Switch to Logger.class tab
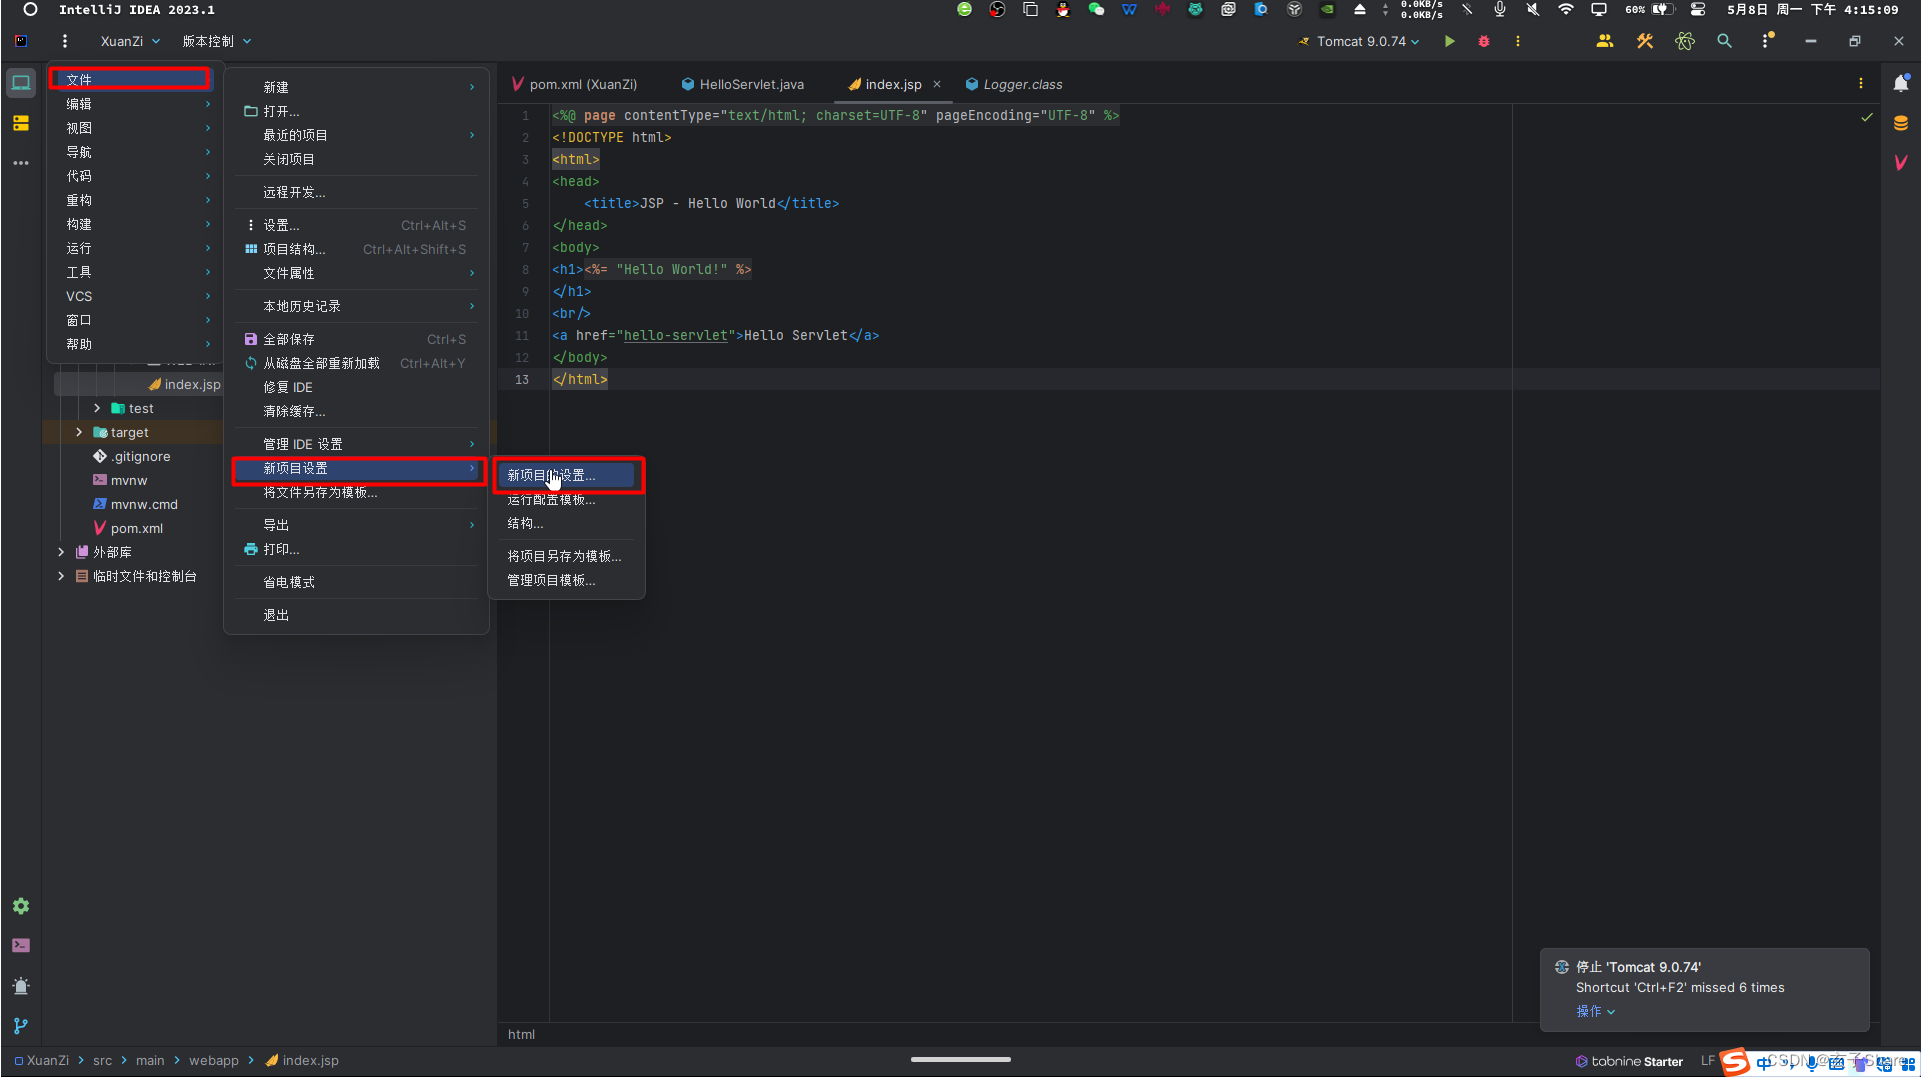The height and width of the screenshot is (1078, 1922). click(x=1014, y=84)
